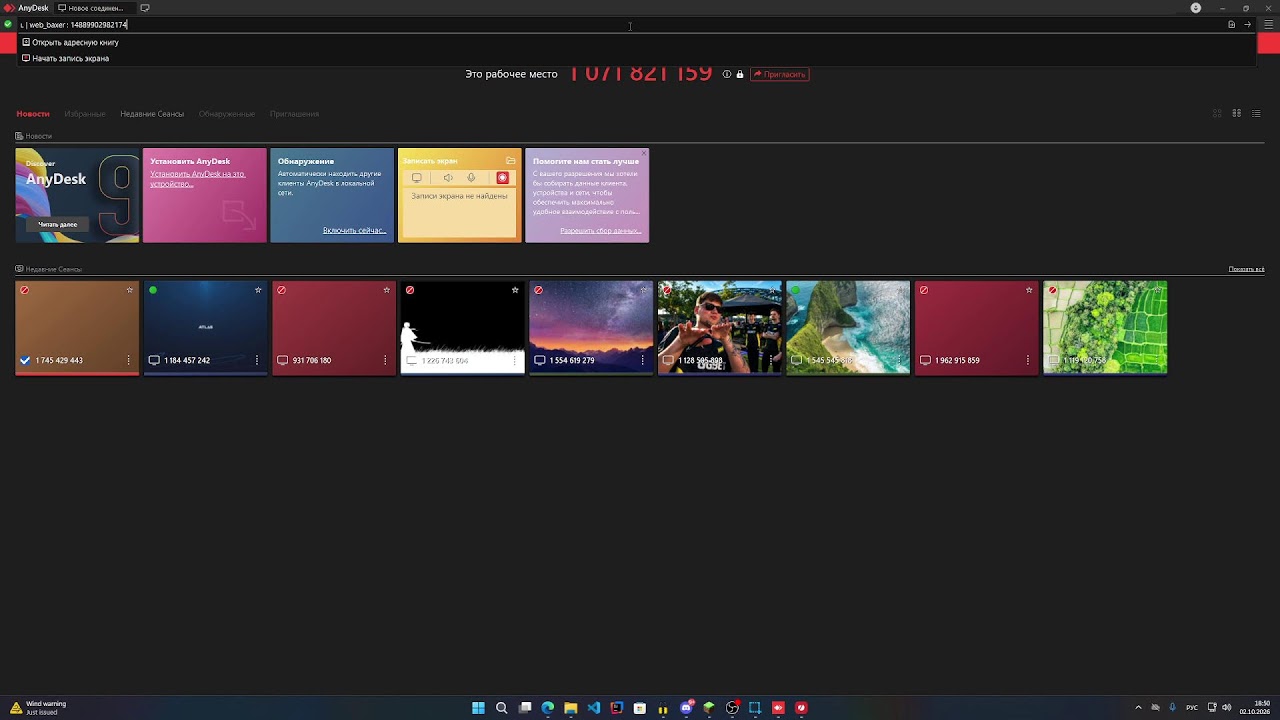Open the 1 554 619 279 session thumbnail
This screenshot has height=720, width=1280.
click(591, 327)
